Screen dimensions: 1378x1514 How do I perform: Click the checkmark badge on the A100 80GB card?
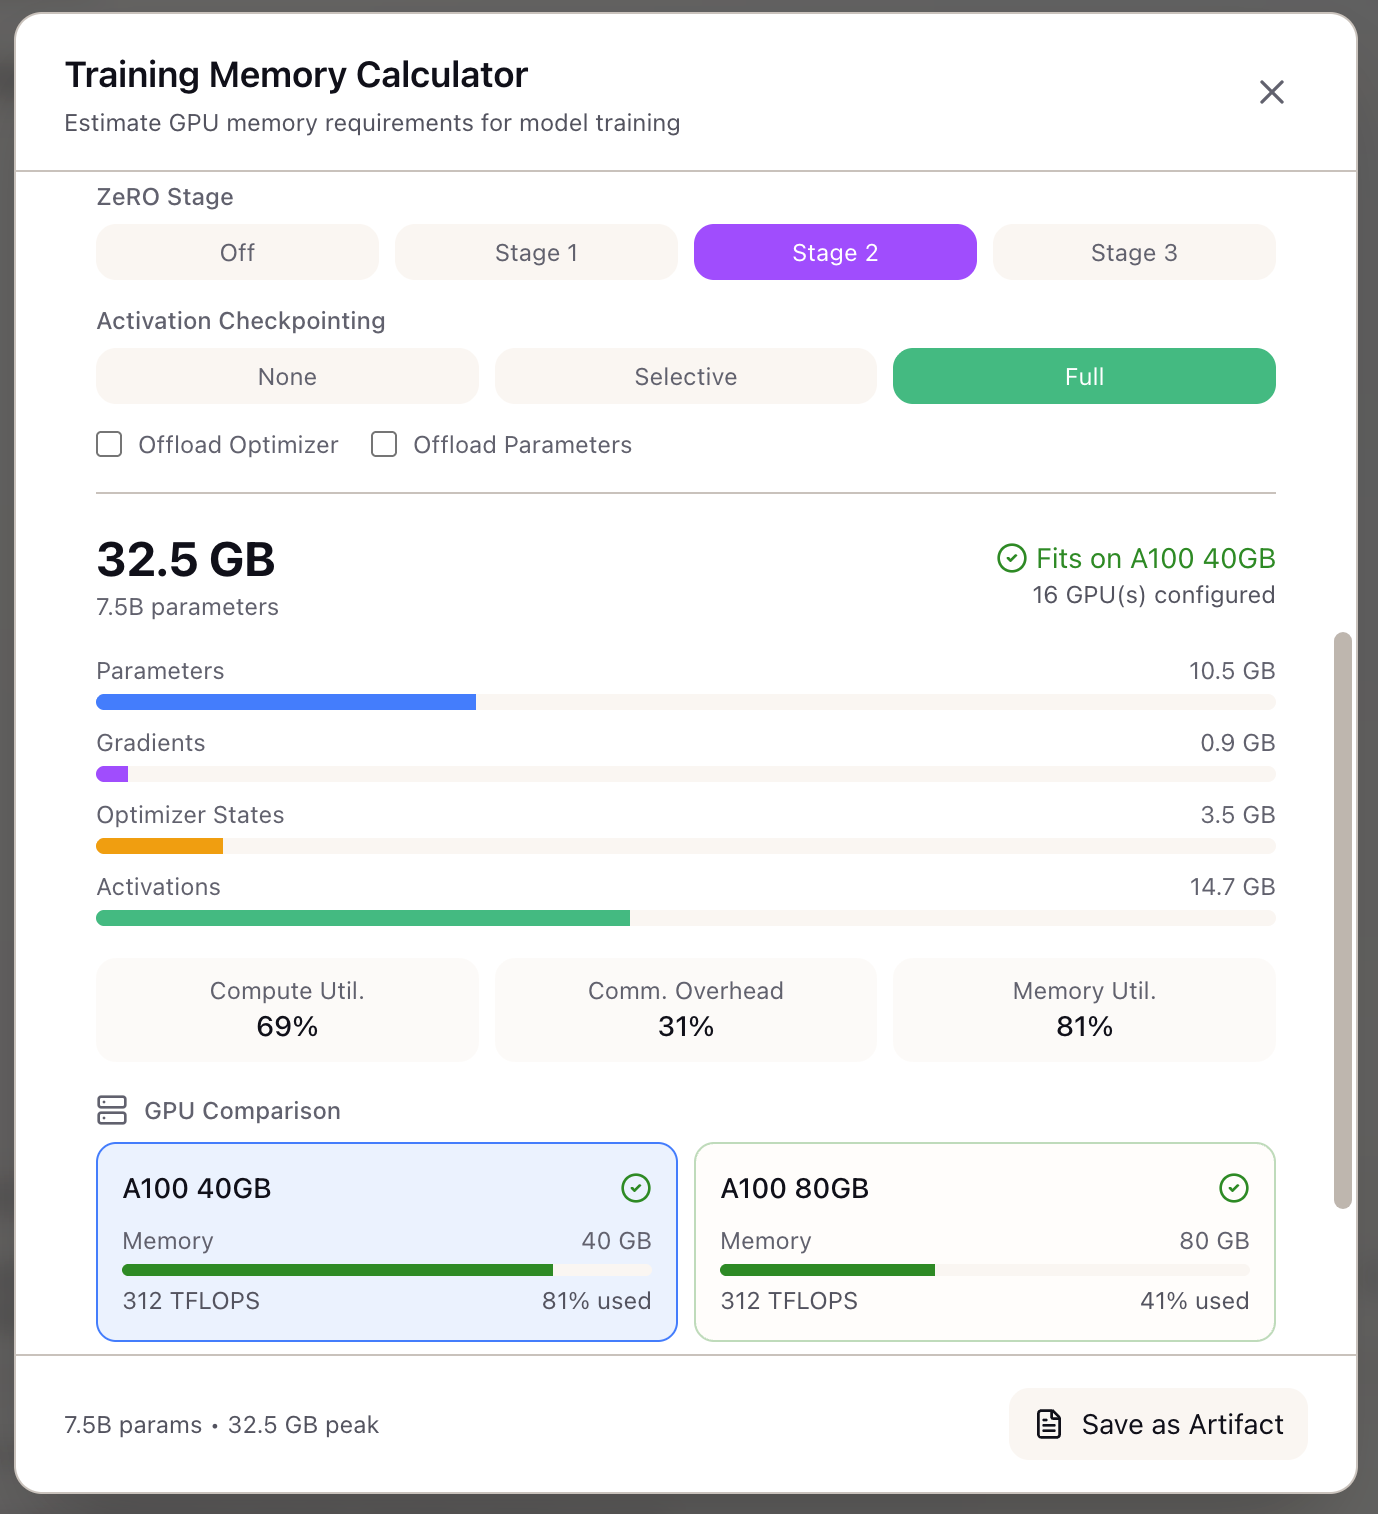[1234, 1188]
